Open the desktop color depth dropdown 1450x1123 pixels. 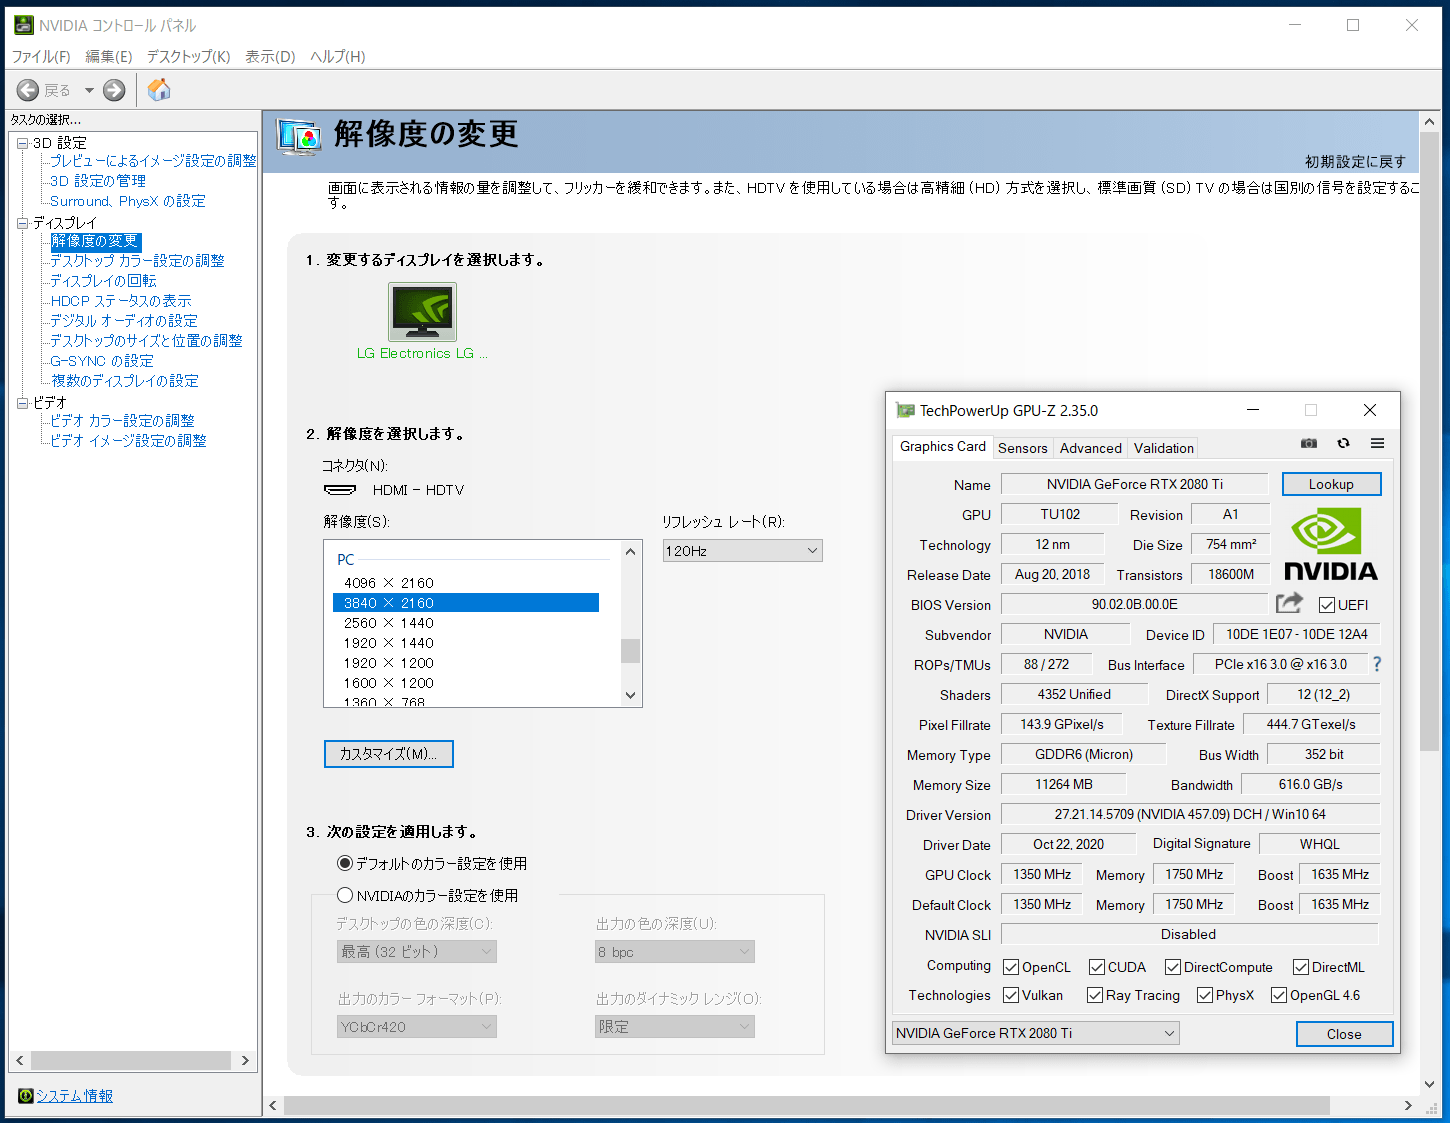417,952
